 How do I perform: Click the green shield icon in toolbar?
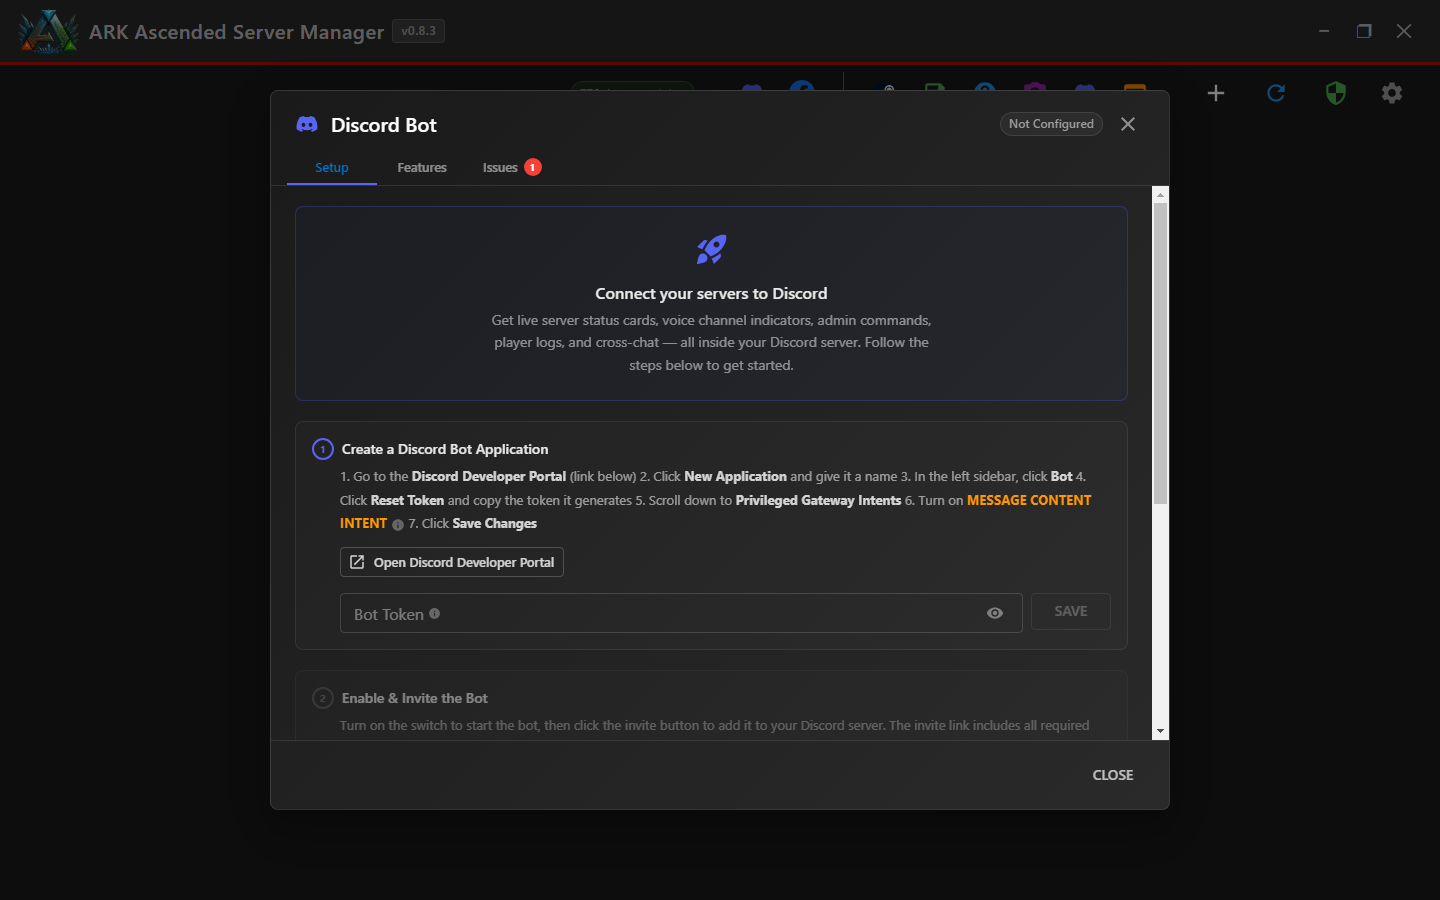tap(1336, 93)
